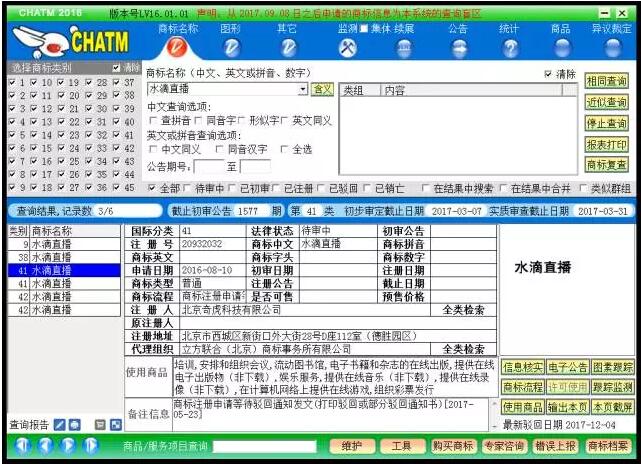641x465 pixels.
Task: Click 信息核实 button
Action: coord(523,367)
